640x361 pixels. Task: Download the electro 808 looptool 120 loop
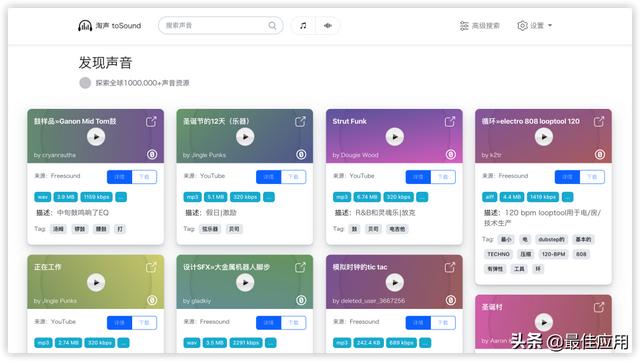592,177
